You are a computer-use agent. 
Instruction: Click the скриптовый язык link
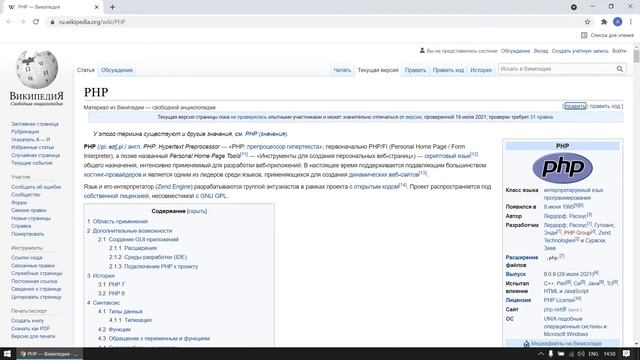pyautogui.click(x=447, y=156)
